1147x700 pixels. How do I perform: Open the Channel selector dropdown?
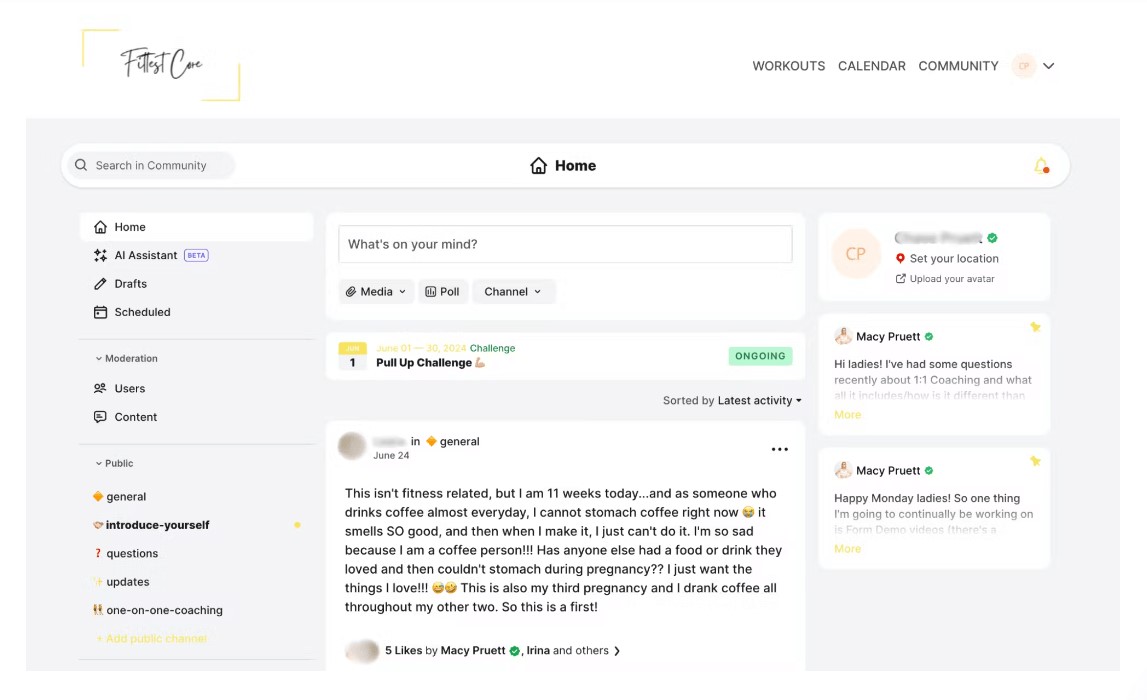(x=512, y=292)
